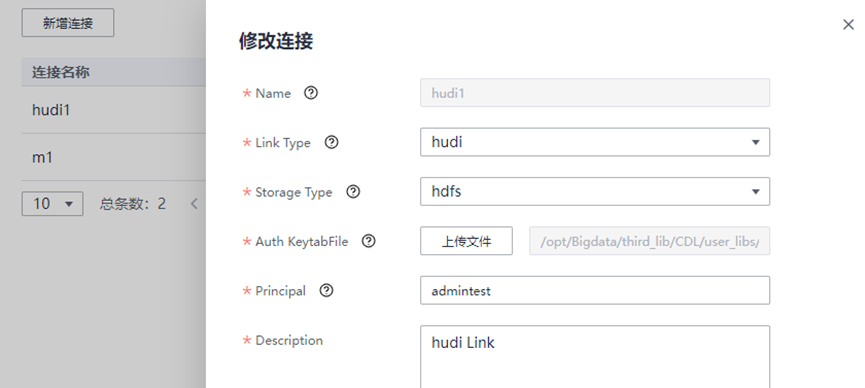Screen dimensions: 865x388
Task: Click into the Description hudi Link textarea
Action: (595, 357)
